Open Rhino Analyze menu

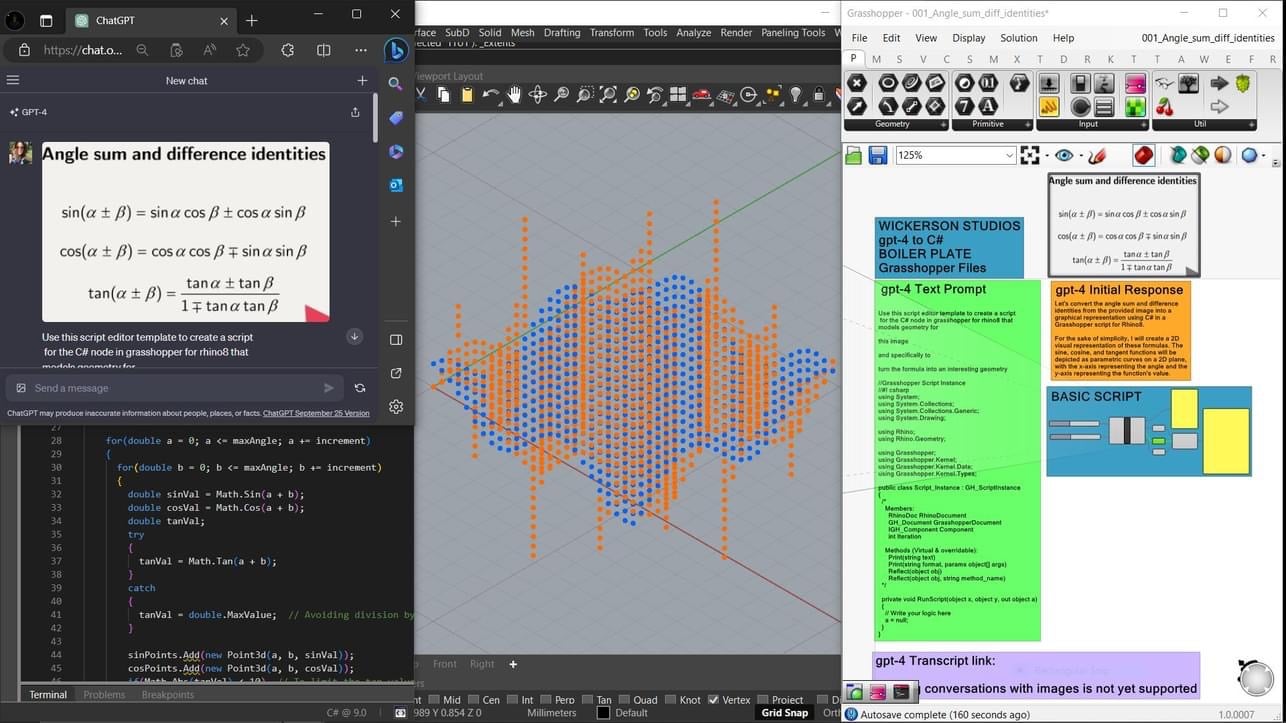pos(693,32)
